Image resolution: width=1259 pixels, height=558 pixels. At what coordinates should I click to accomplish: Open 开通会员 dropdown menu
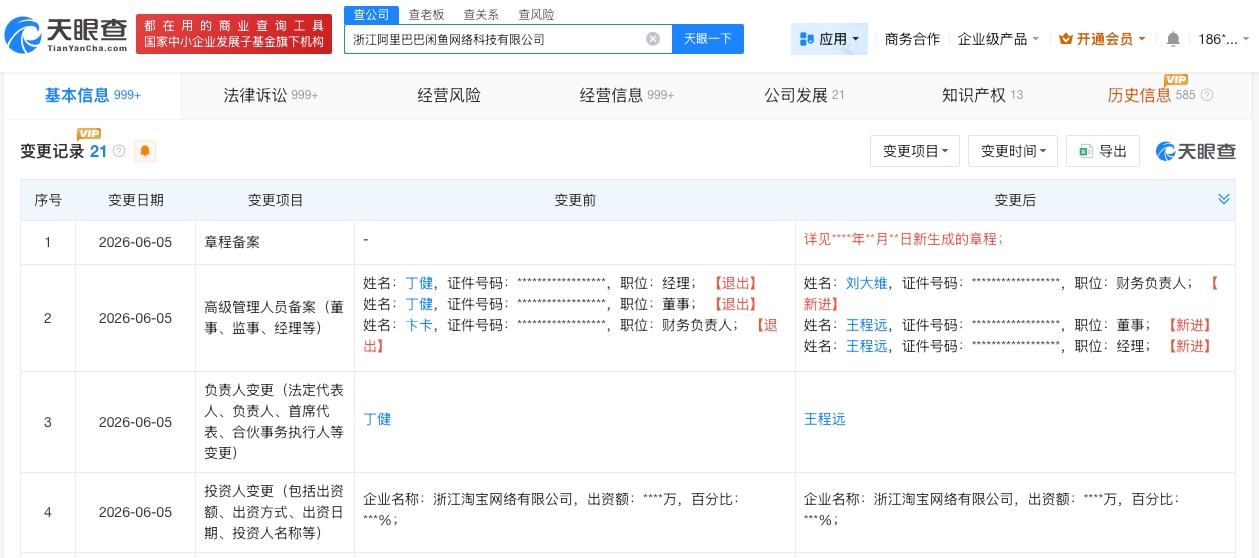coord(1102,39)
